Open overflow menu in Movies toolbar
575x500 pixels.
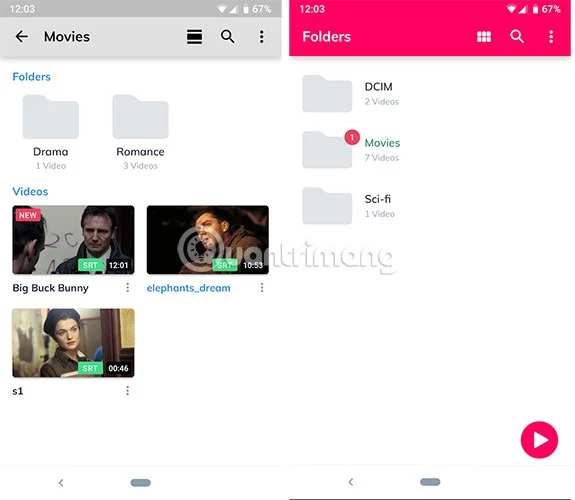[x=261, y=37]
